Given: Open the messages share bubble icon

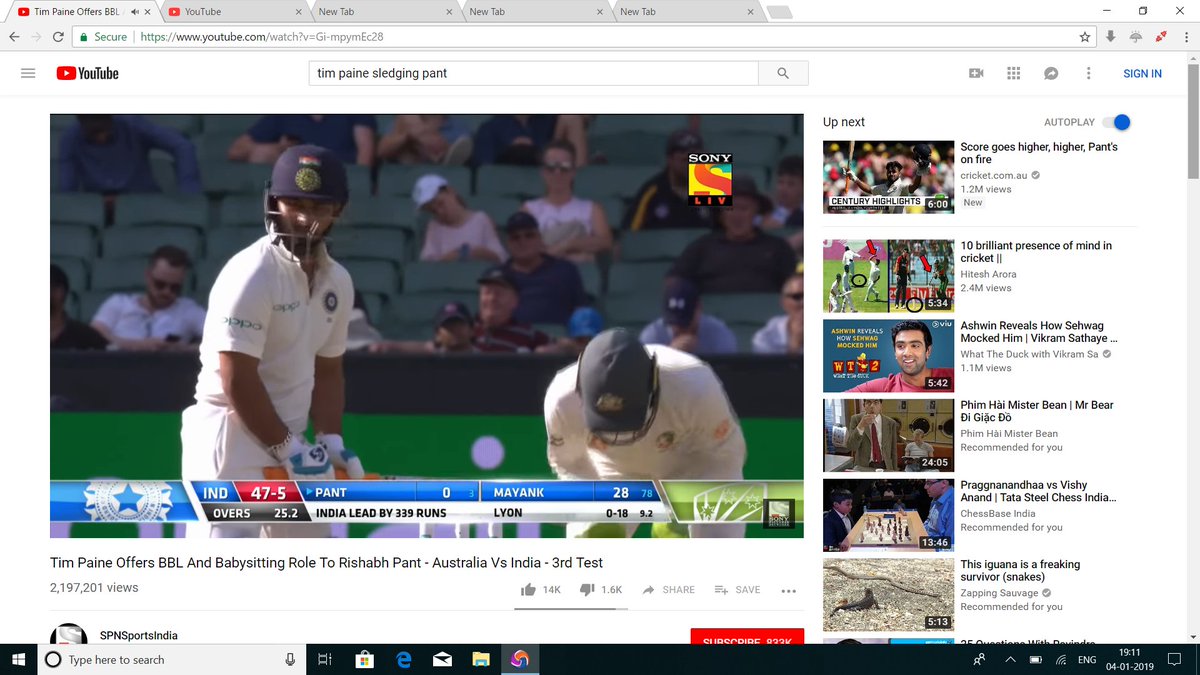Looking at the screenshot, I should click(1051, 73).
